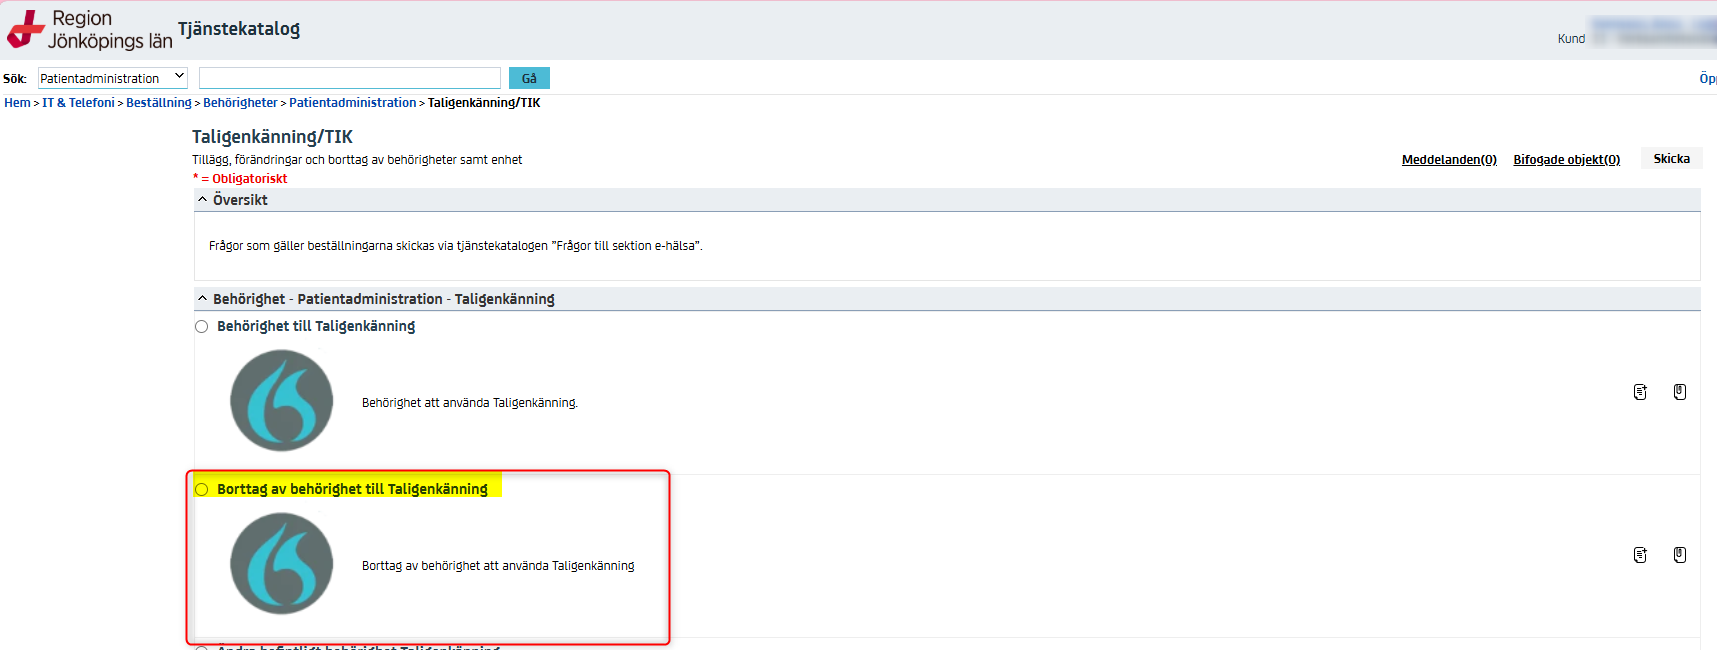This screenshot has height=650, width=1717.
Task: Go to Hem in the breadcrumb
Action: point(17,103)
